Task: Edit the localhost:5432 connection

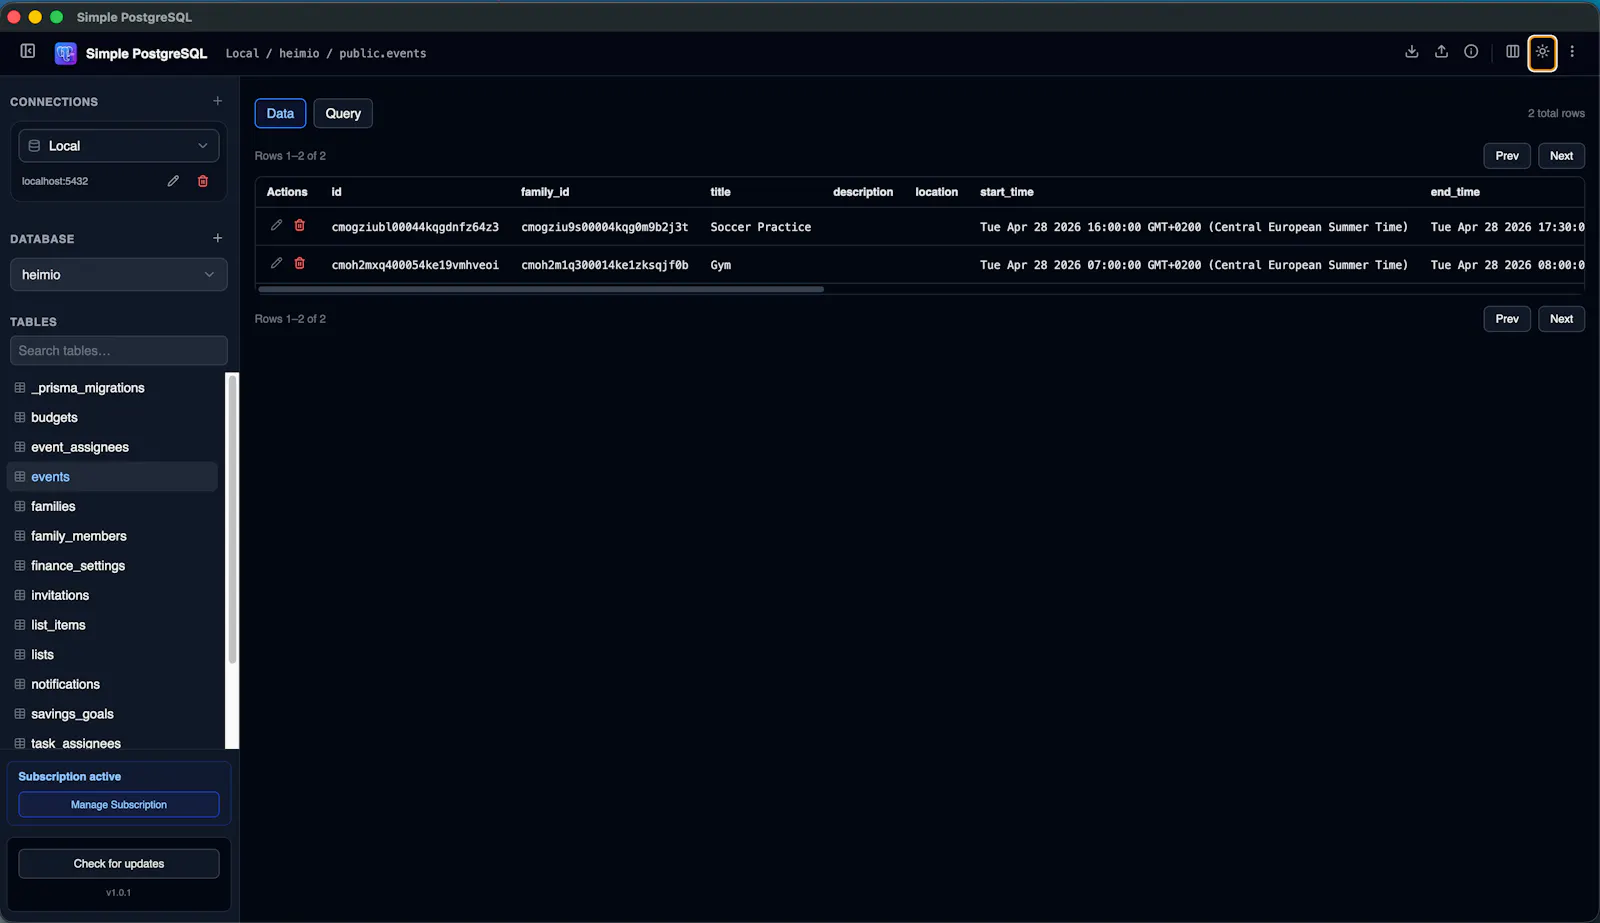Action: point(173,181)
